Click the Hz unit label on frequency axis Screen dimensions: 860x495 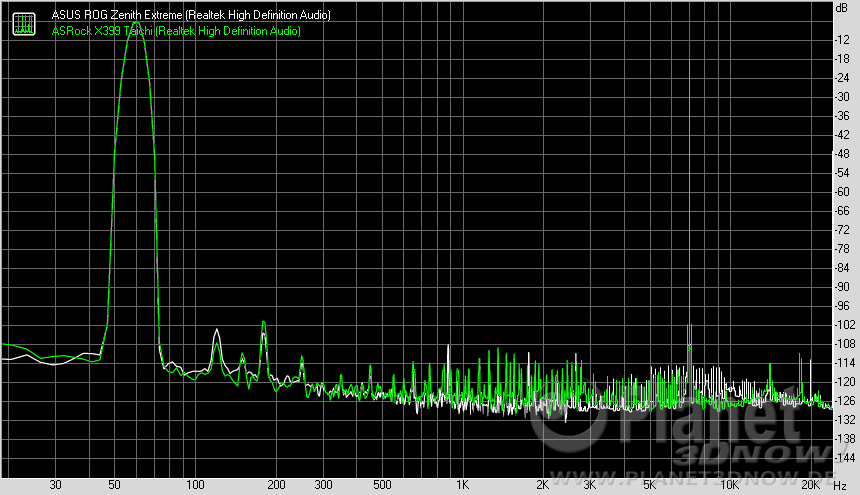click(840, 486)
